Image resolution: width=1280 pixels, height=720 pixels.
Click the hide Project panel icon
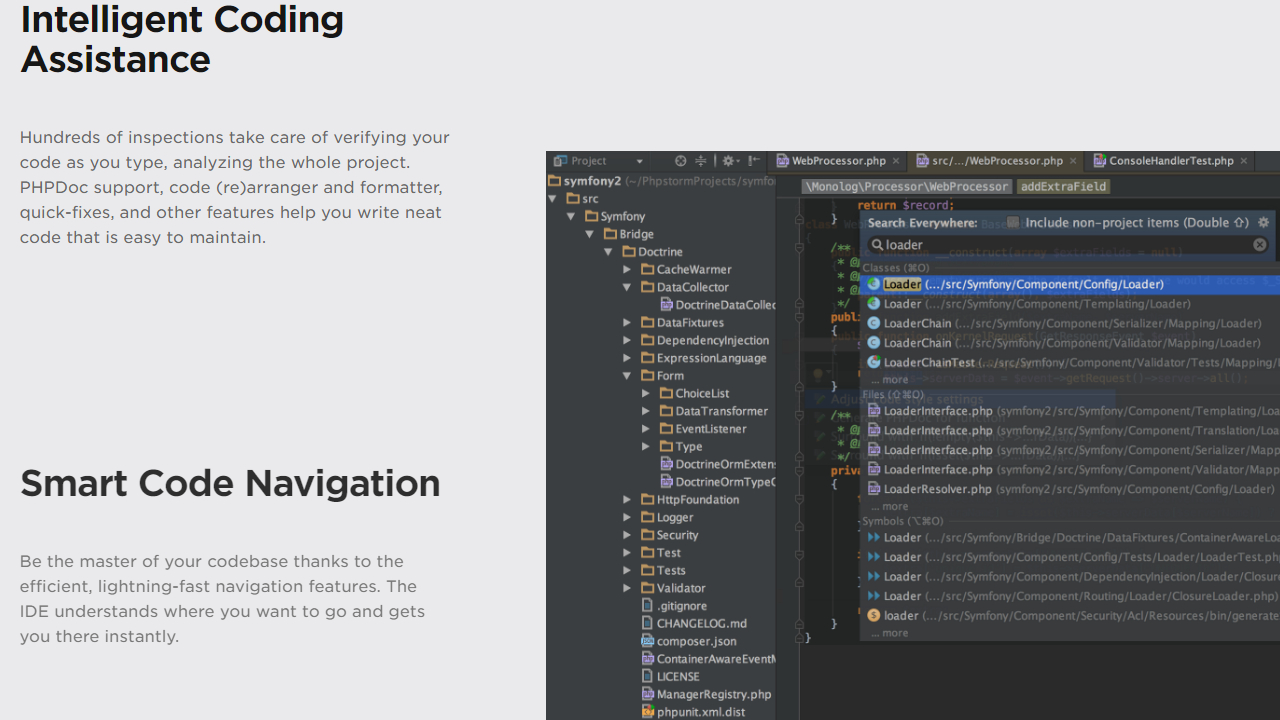[x=753, y=161]
